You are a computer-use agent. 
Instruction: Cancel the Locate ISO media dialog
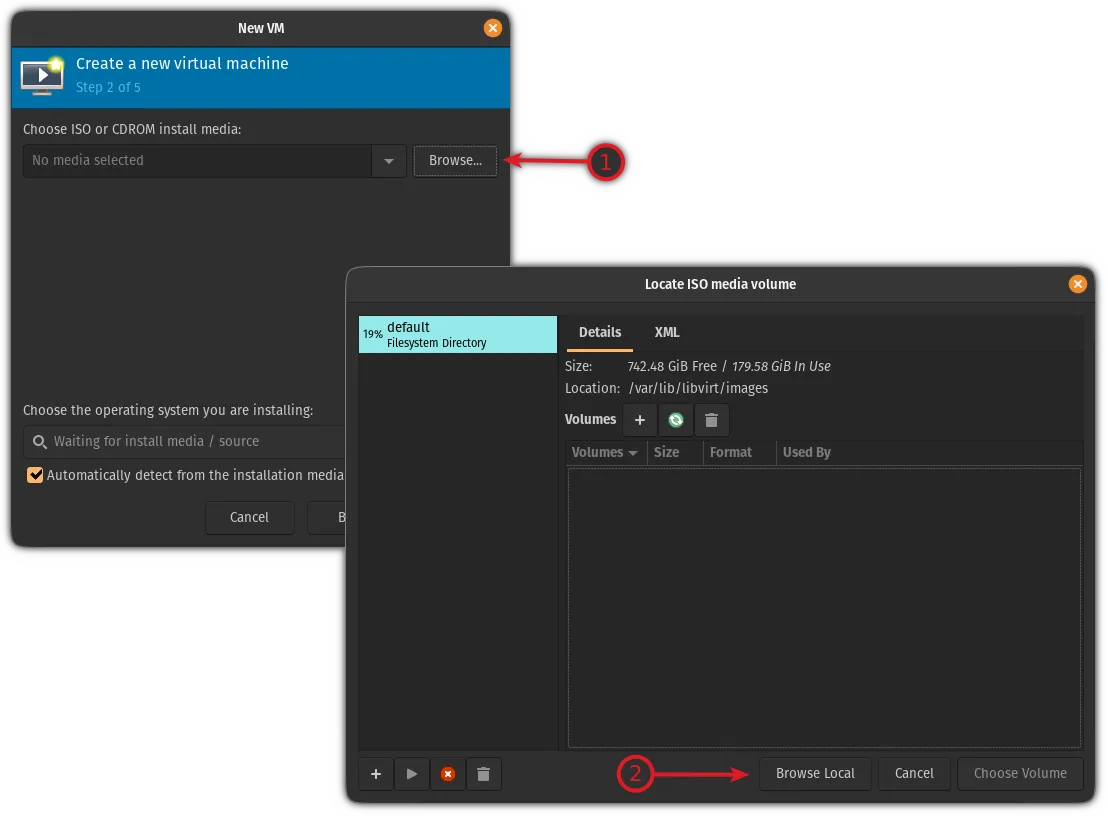click(914, 773)
